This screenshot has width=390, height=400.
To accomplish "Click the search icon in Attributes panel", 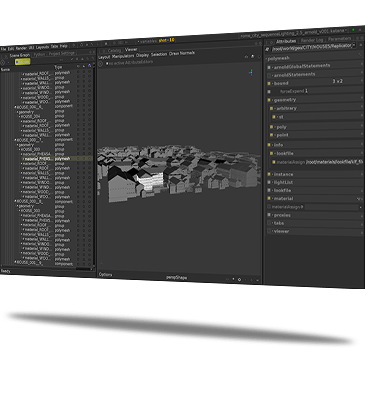I will (x=360, y=54).
